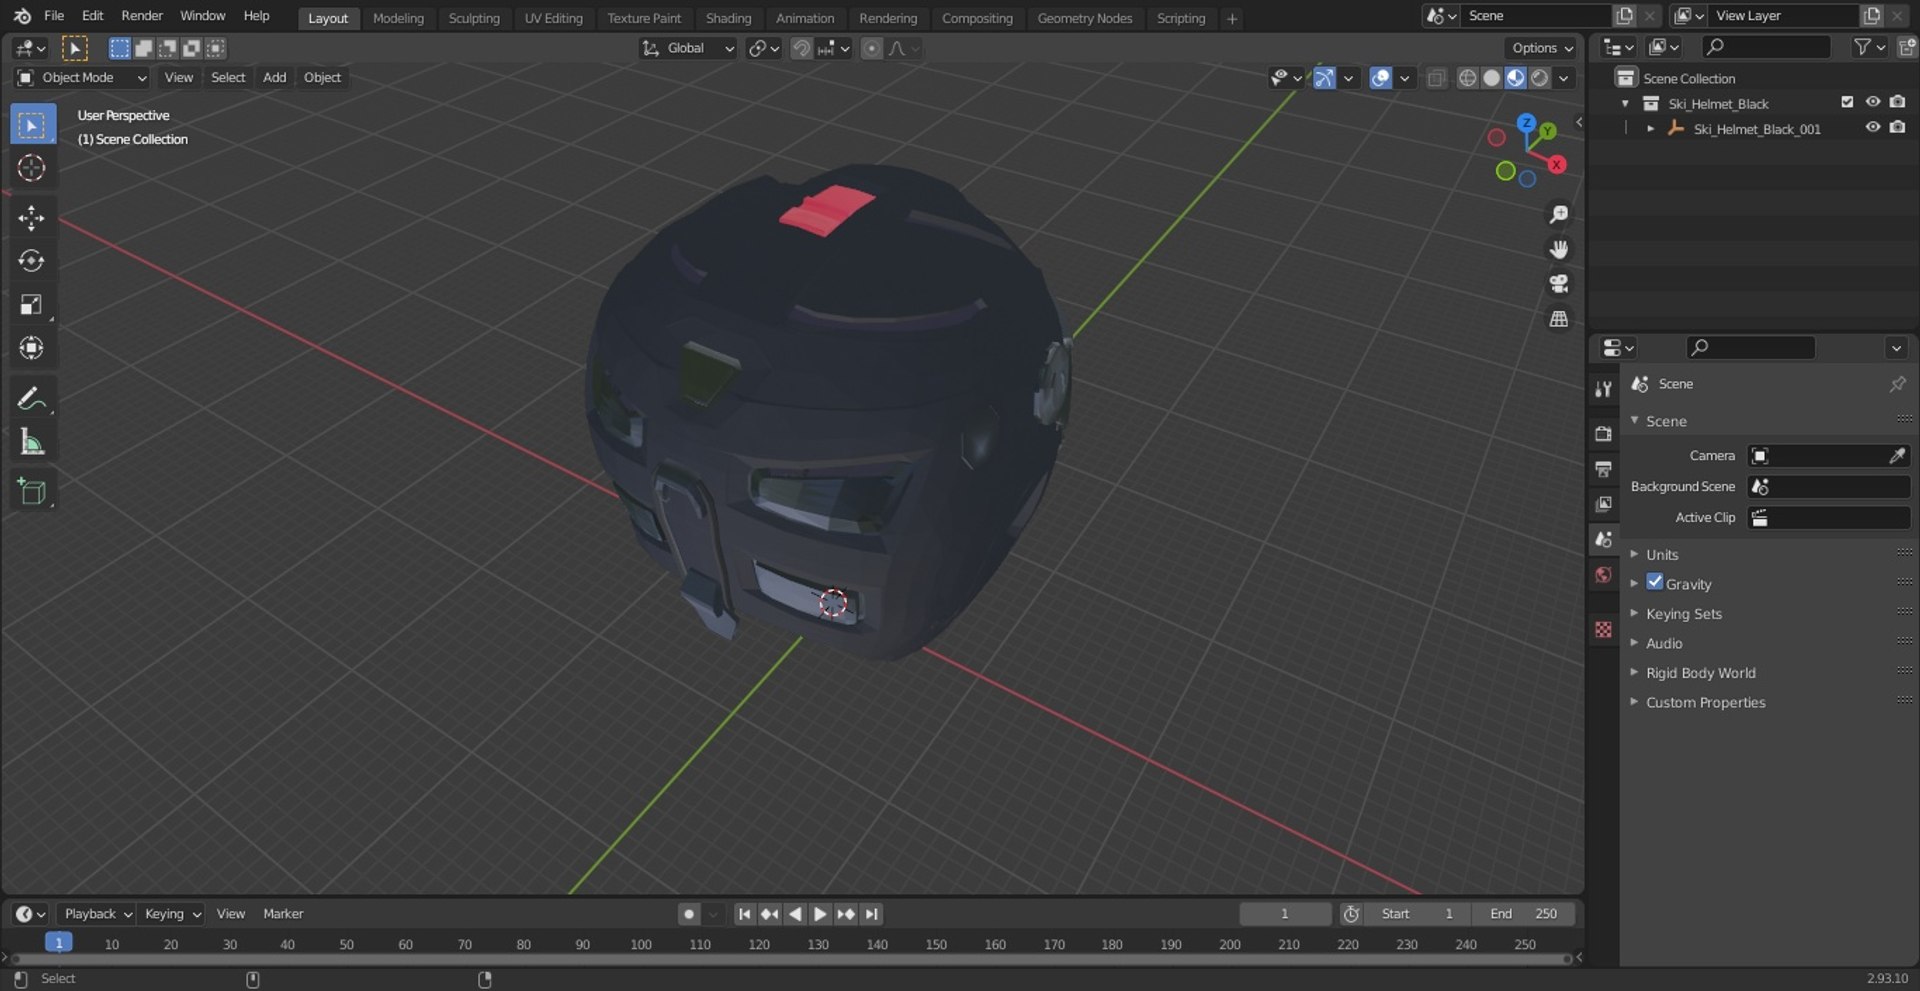Select the Measure tool
Screen dimensions: 1920x991
[x=32, y=442]
